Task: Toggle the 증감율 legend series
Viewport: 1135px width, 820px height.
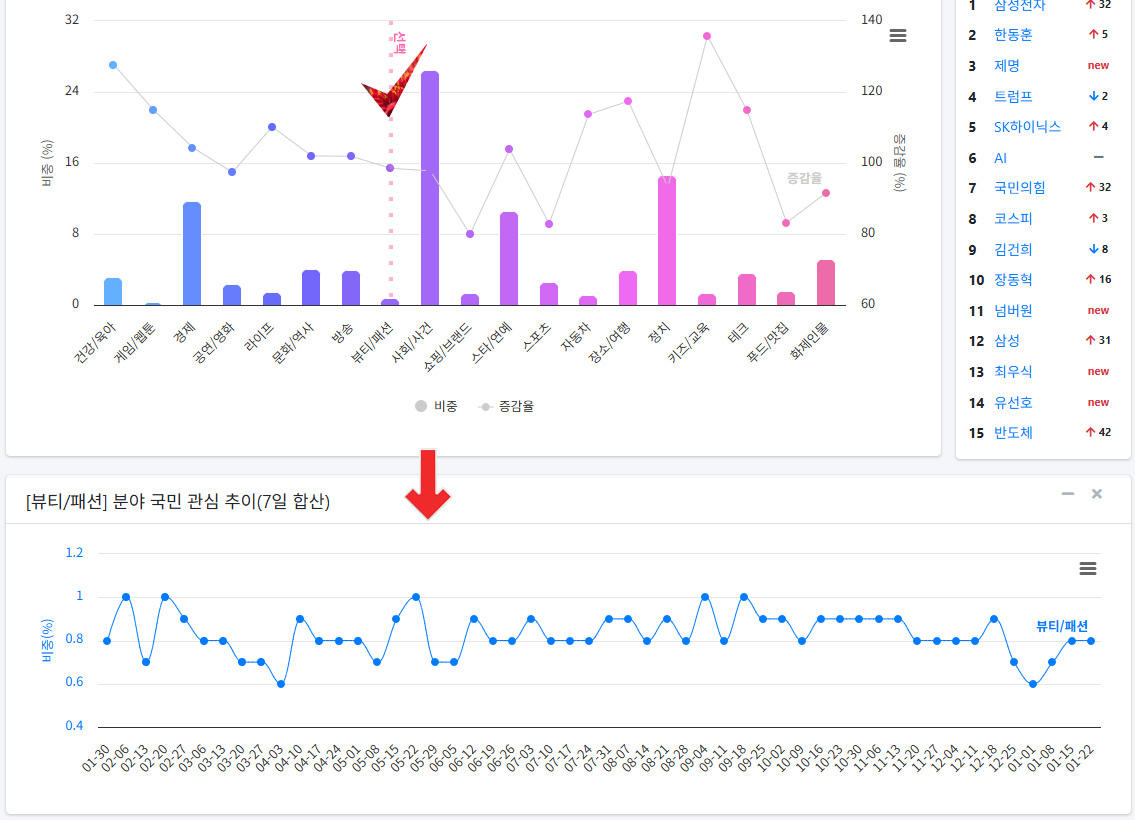Action: pos(507,406)
